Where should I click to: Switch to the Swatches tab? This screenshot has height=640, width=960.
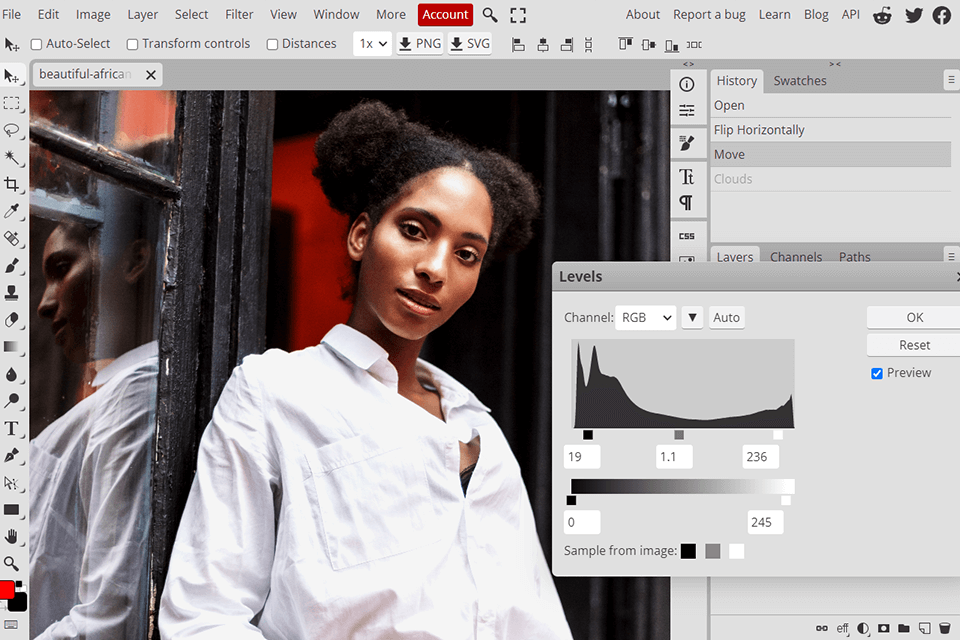799,81
